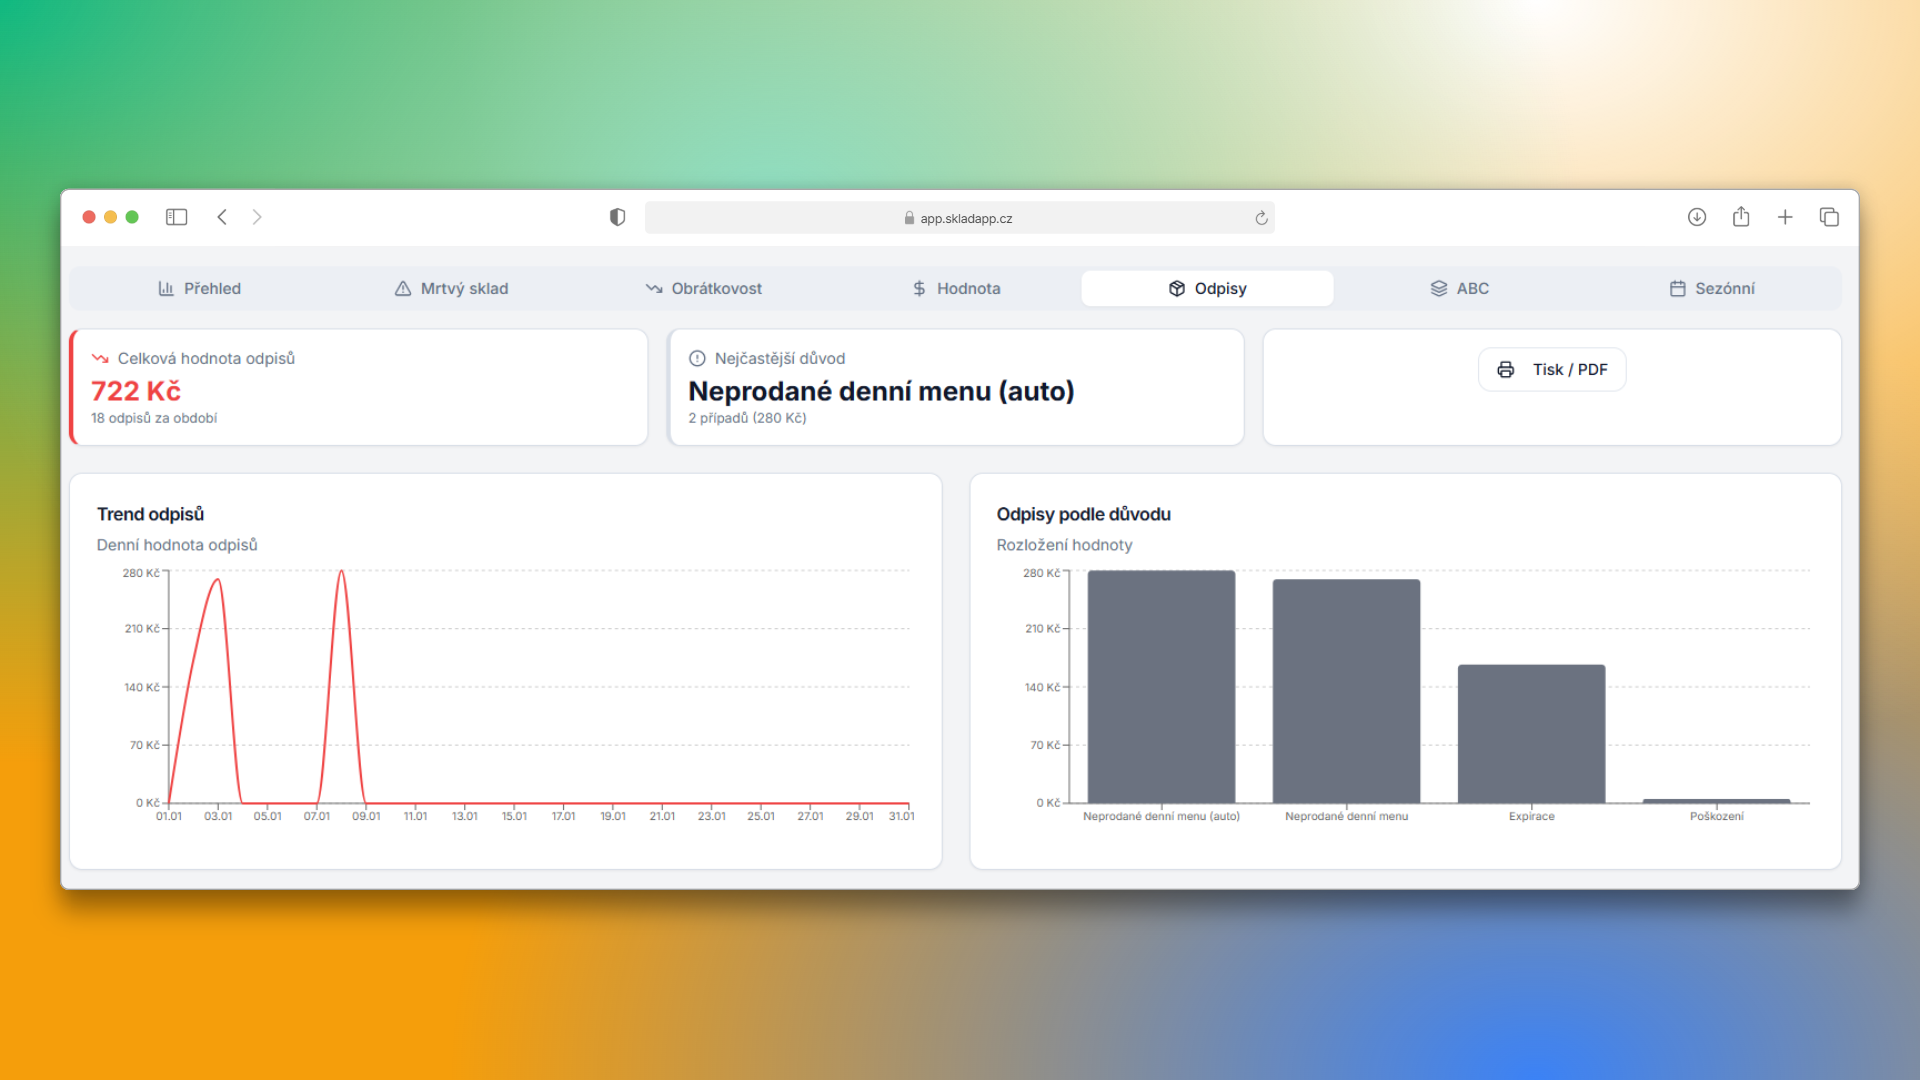Select the Obrátkovost tab
This screenshot has height=1080, width=1920.
[703, 288]
